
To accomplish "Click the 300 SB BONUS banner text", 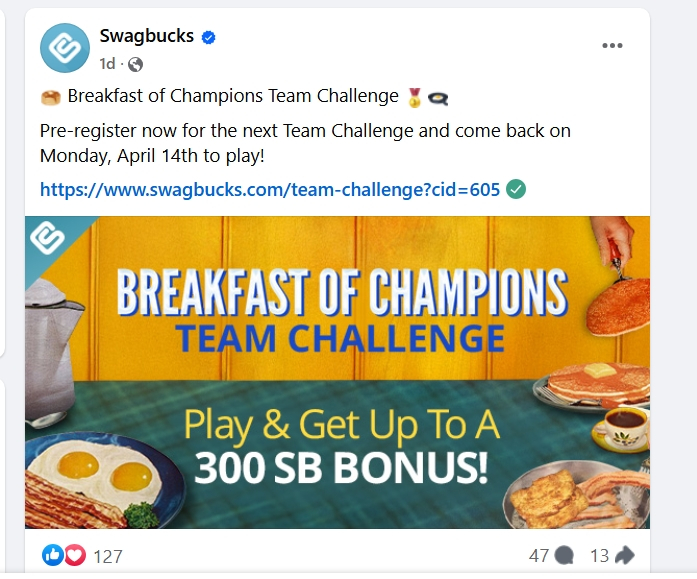I will click(341, 468).
